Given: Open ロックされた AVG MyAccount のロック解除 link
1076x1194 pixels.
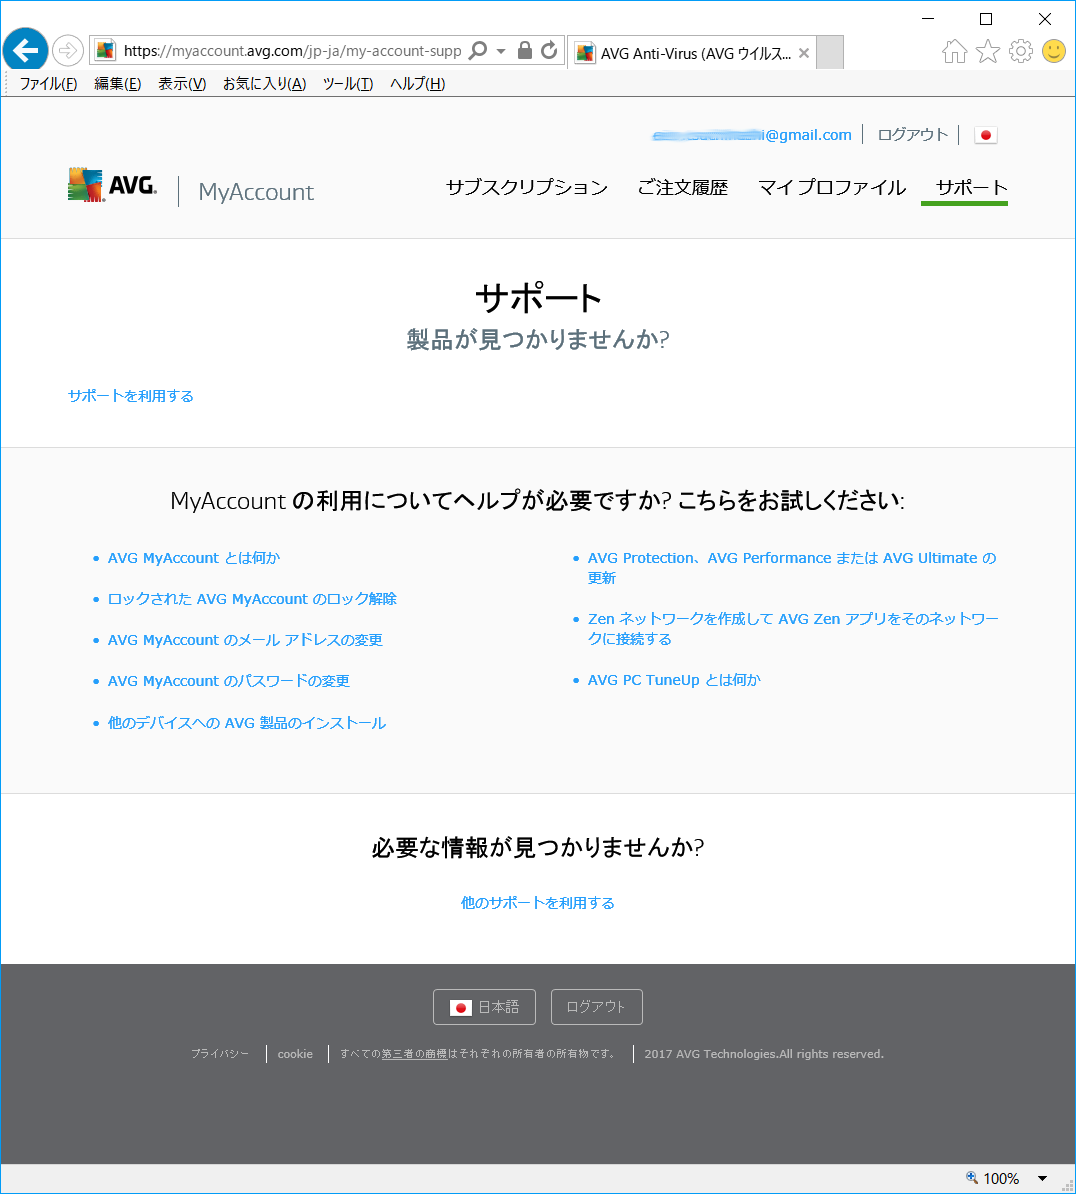Looking at the screenshot, I should pos(252,599).
